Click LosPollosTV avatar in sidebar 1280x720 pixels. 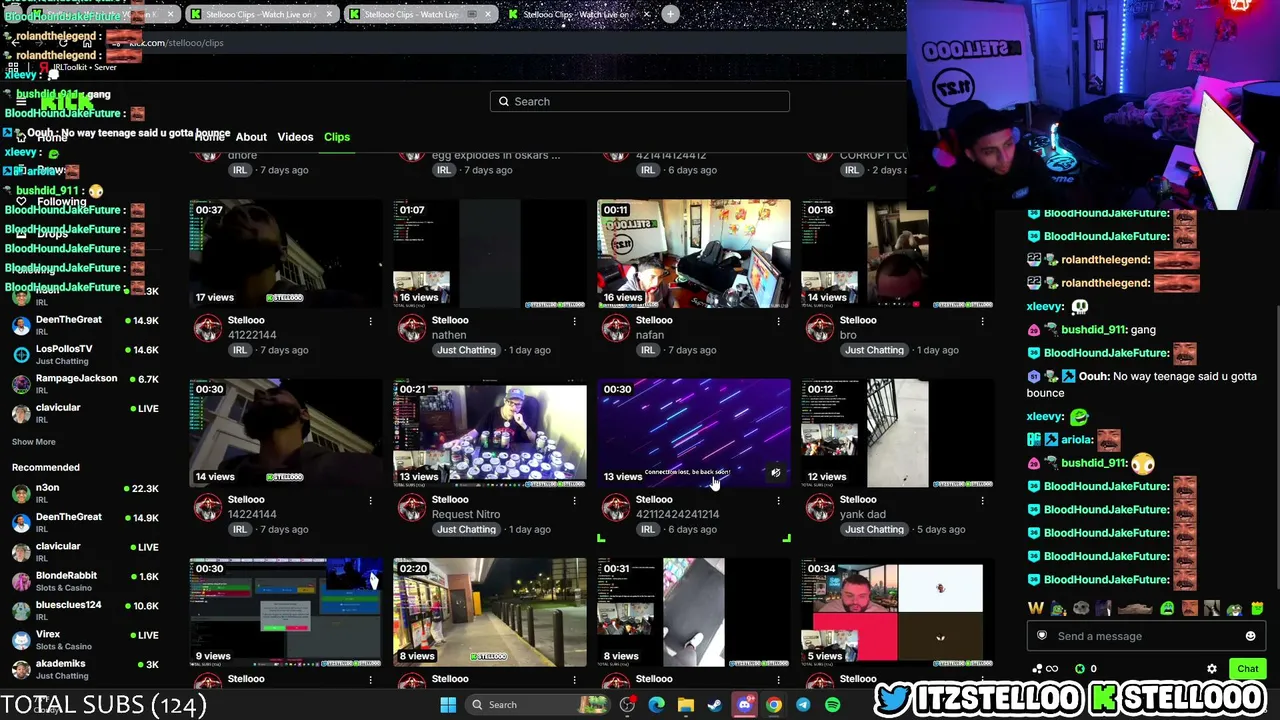point(21,354)
